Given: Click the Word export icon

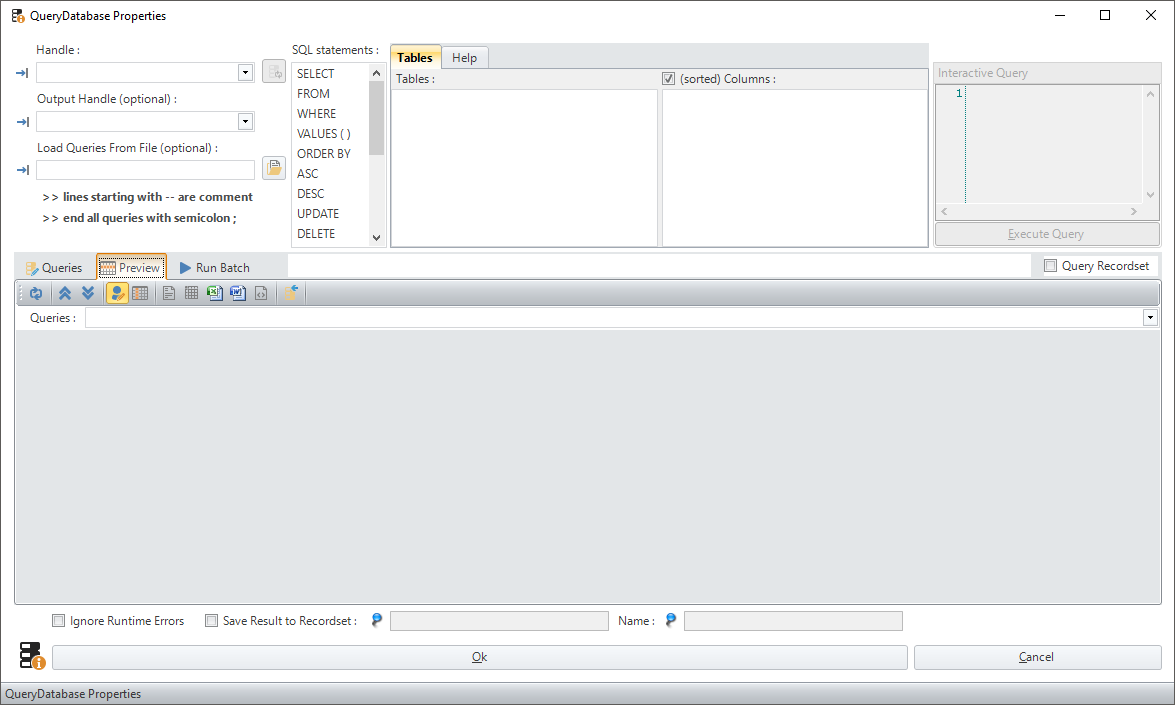Looking at the screenshot, I should (x=237, y=293).
